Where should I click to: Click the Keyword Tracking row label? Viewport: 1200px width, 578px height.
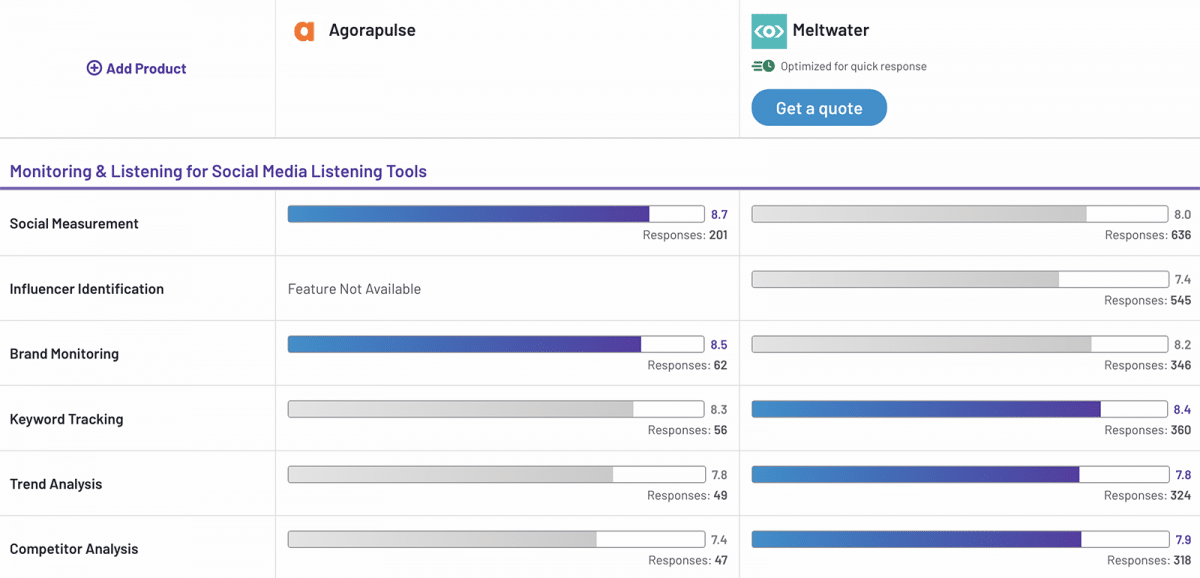(67, 419)
